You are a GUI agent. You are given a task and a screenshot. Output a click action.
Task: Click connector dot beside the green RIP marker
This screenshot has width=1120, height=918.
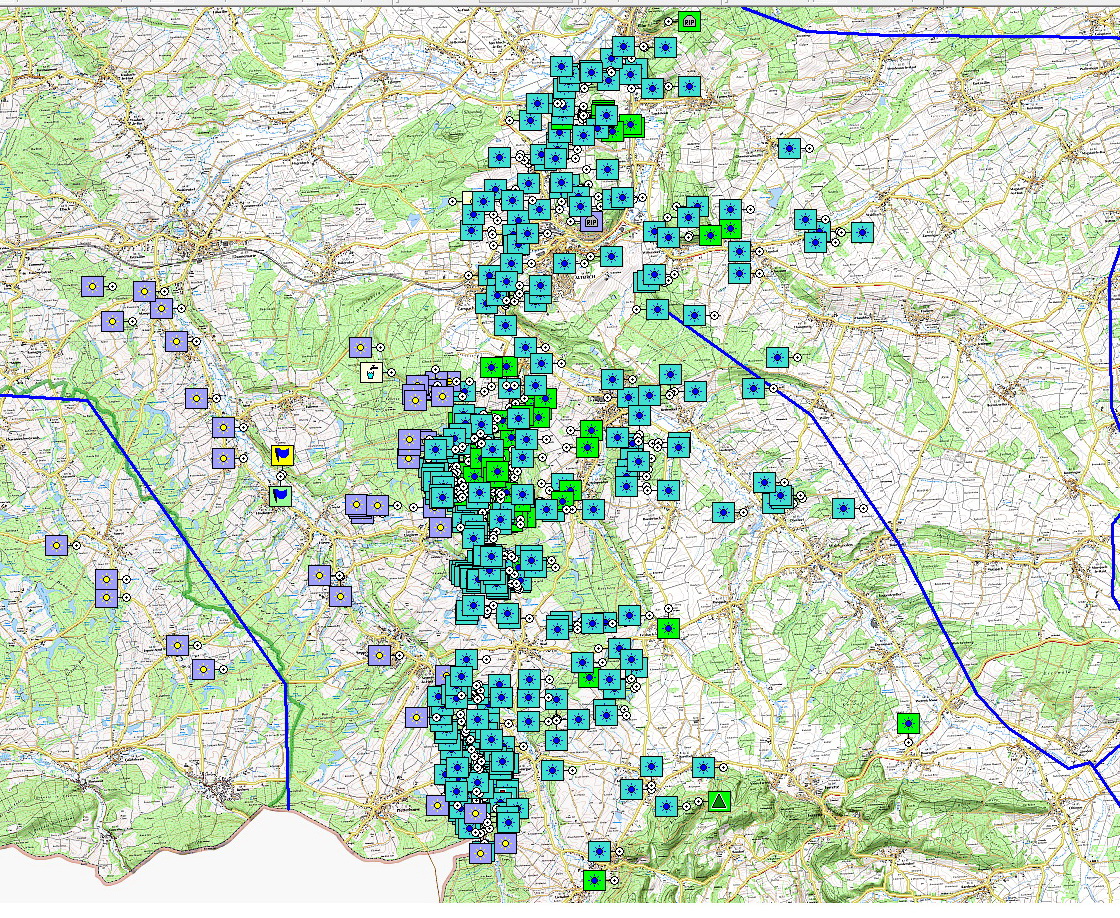coord(669,22)
